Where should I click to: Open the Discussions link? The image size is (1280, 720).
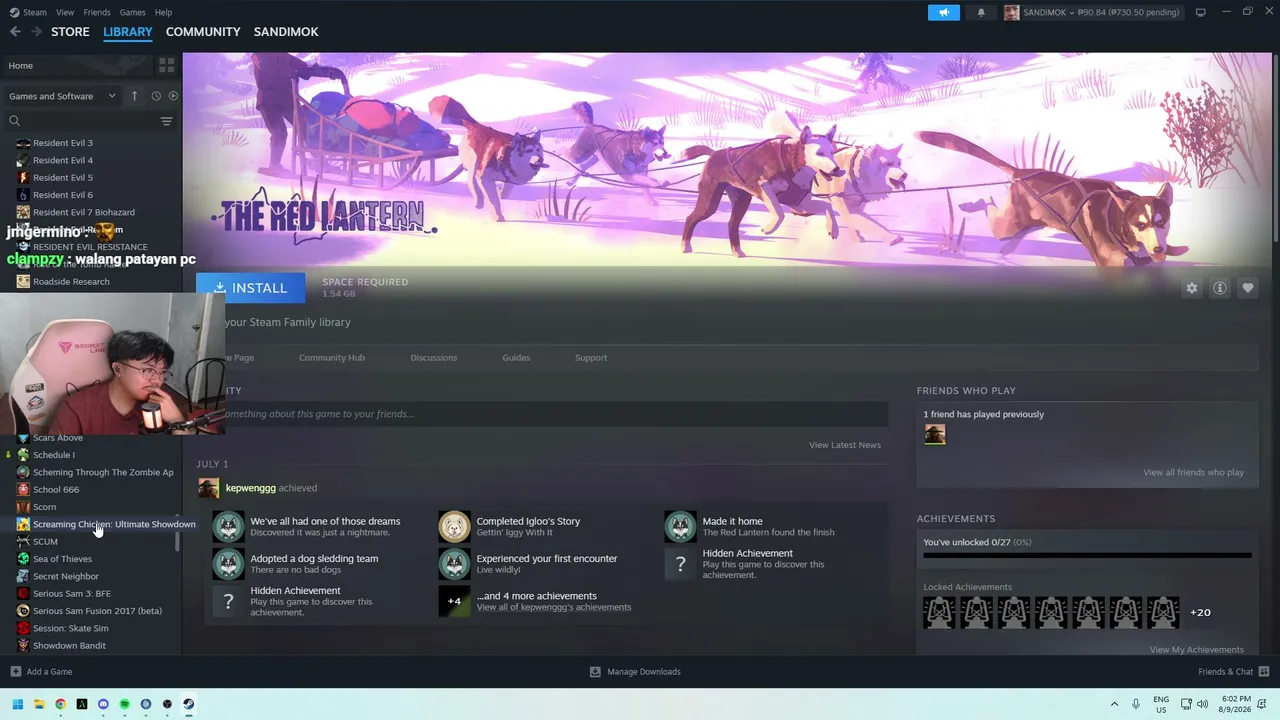(x=434, y=358)
